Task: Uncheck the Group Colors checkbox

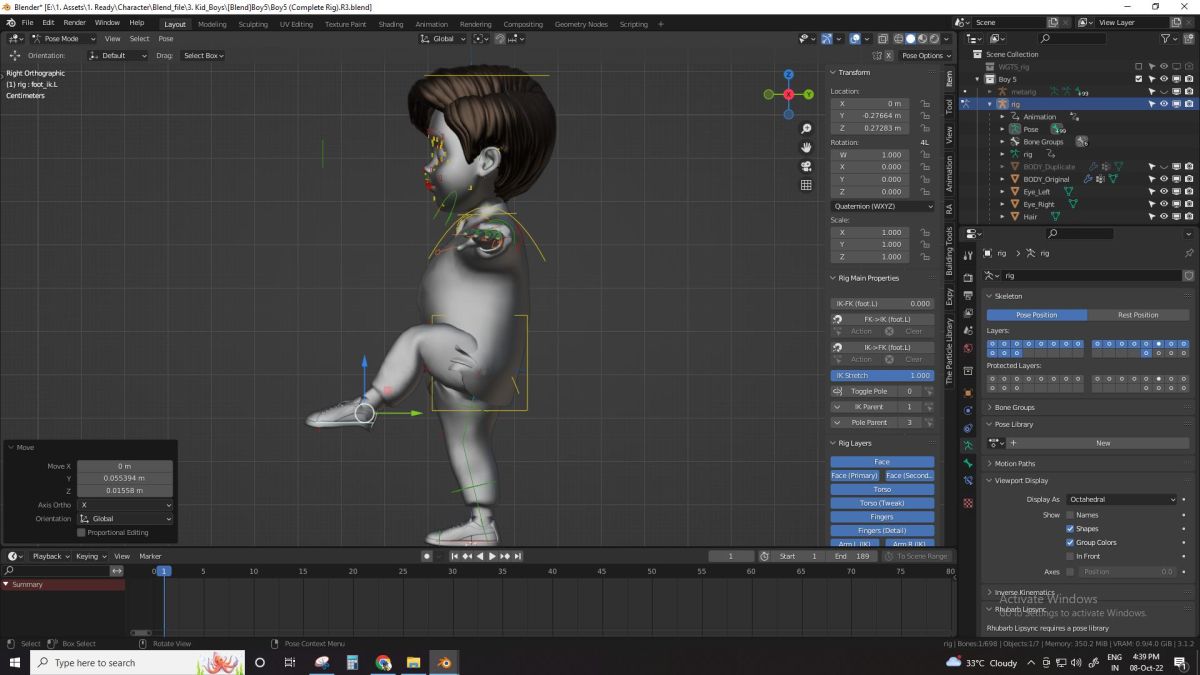Action: tap(1070, 542)
